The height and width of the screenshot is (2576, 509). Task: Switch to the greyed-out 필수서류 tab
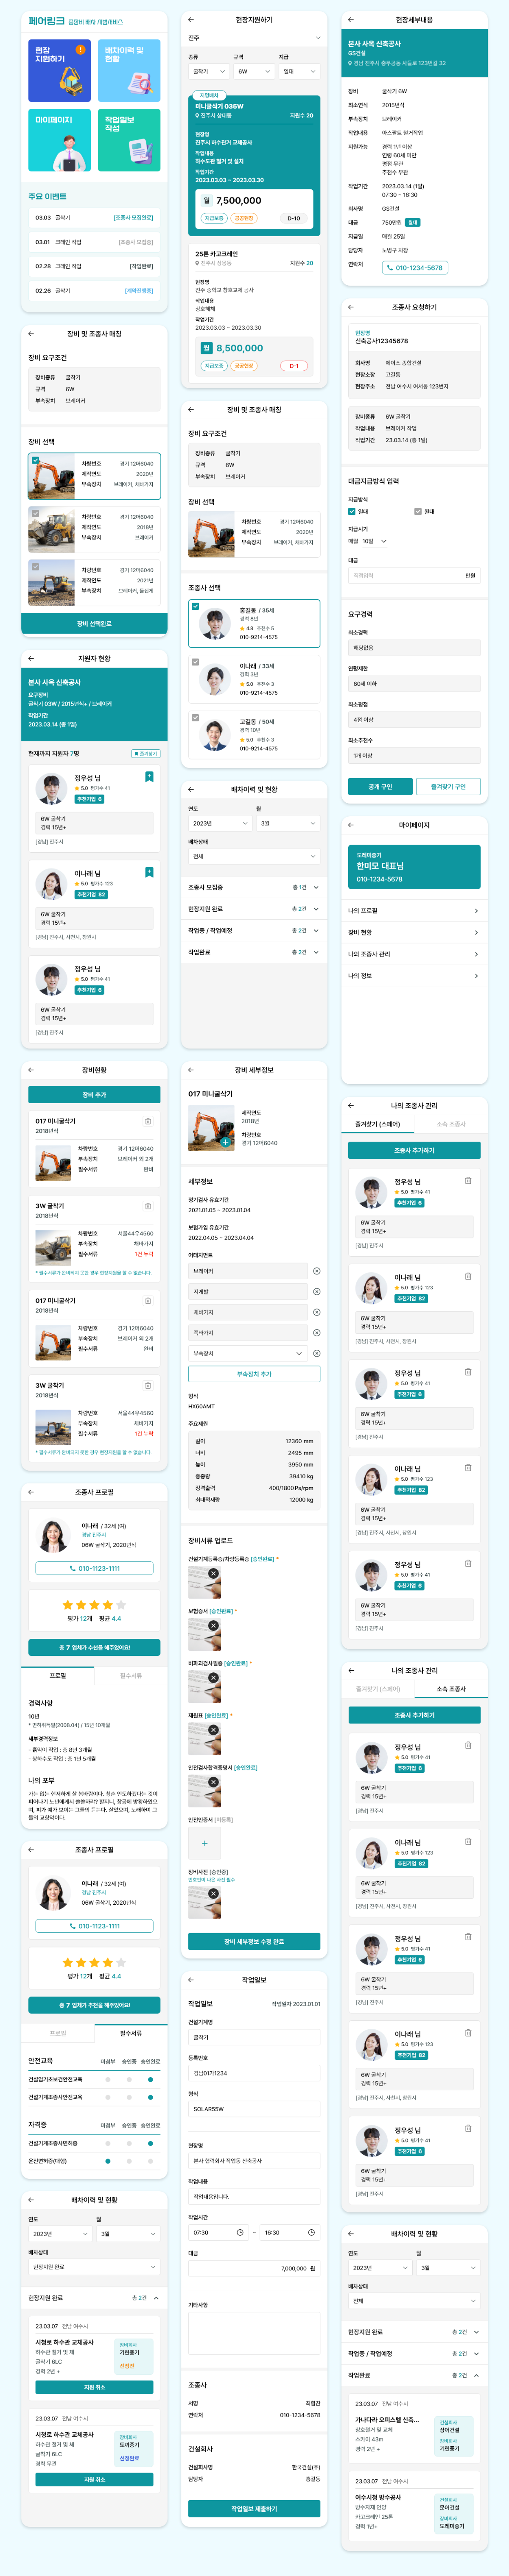(131, 1676)
